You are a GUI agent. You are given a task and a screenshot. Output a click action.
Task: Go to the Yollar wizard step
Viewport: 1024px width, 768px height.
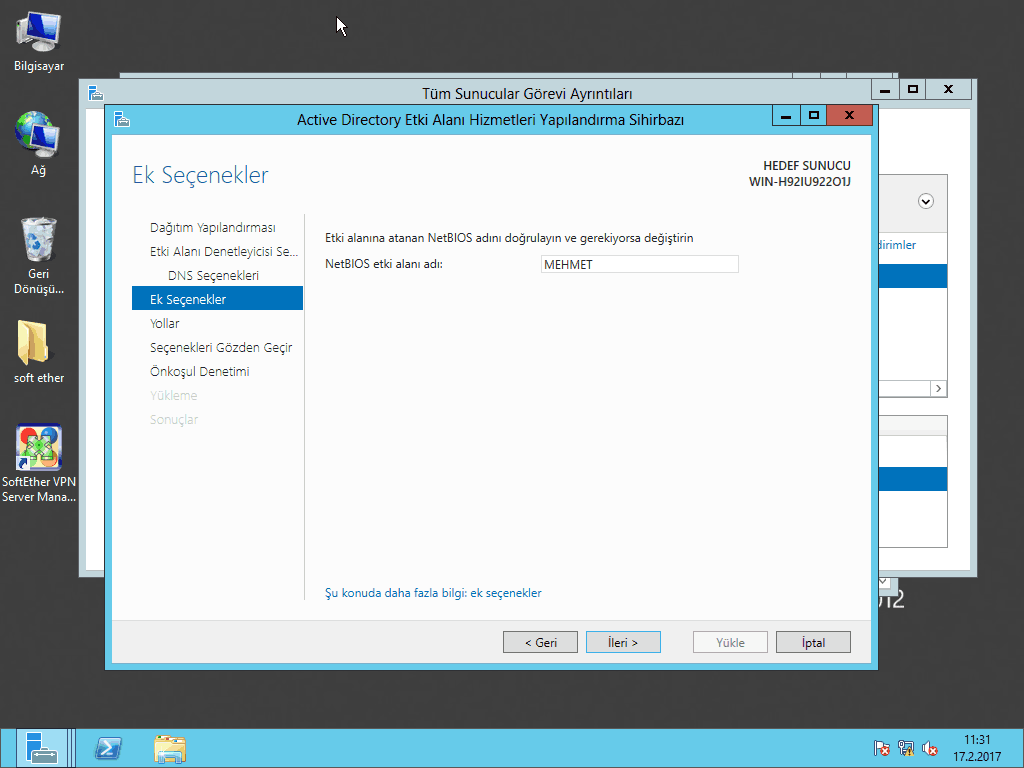click(165, 323)
